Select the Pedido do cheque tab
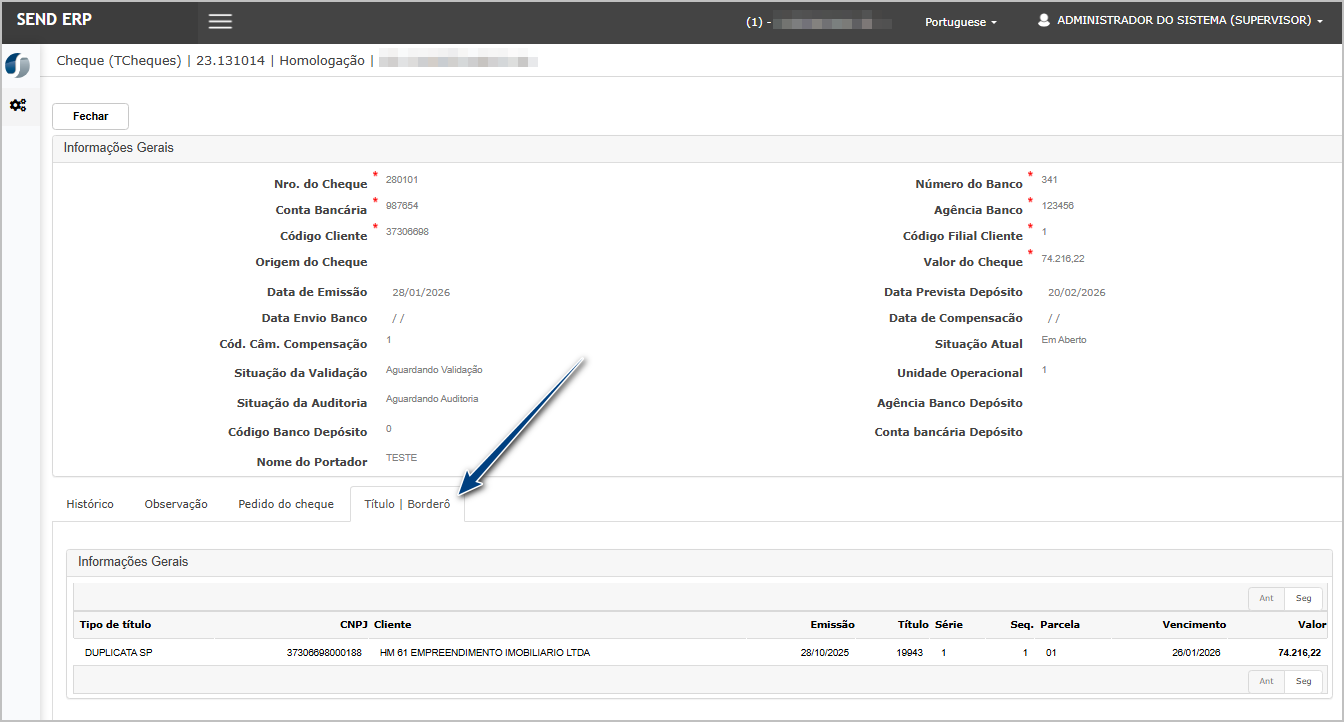The height and width of the screenshot is (722, 1344). [286, 504]
